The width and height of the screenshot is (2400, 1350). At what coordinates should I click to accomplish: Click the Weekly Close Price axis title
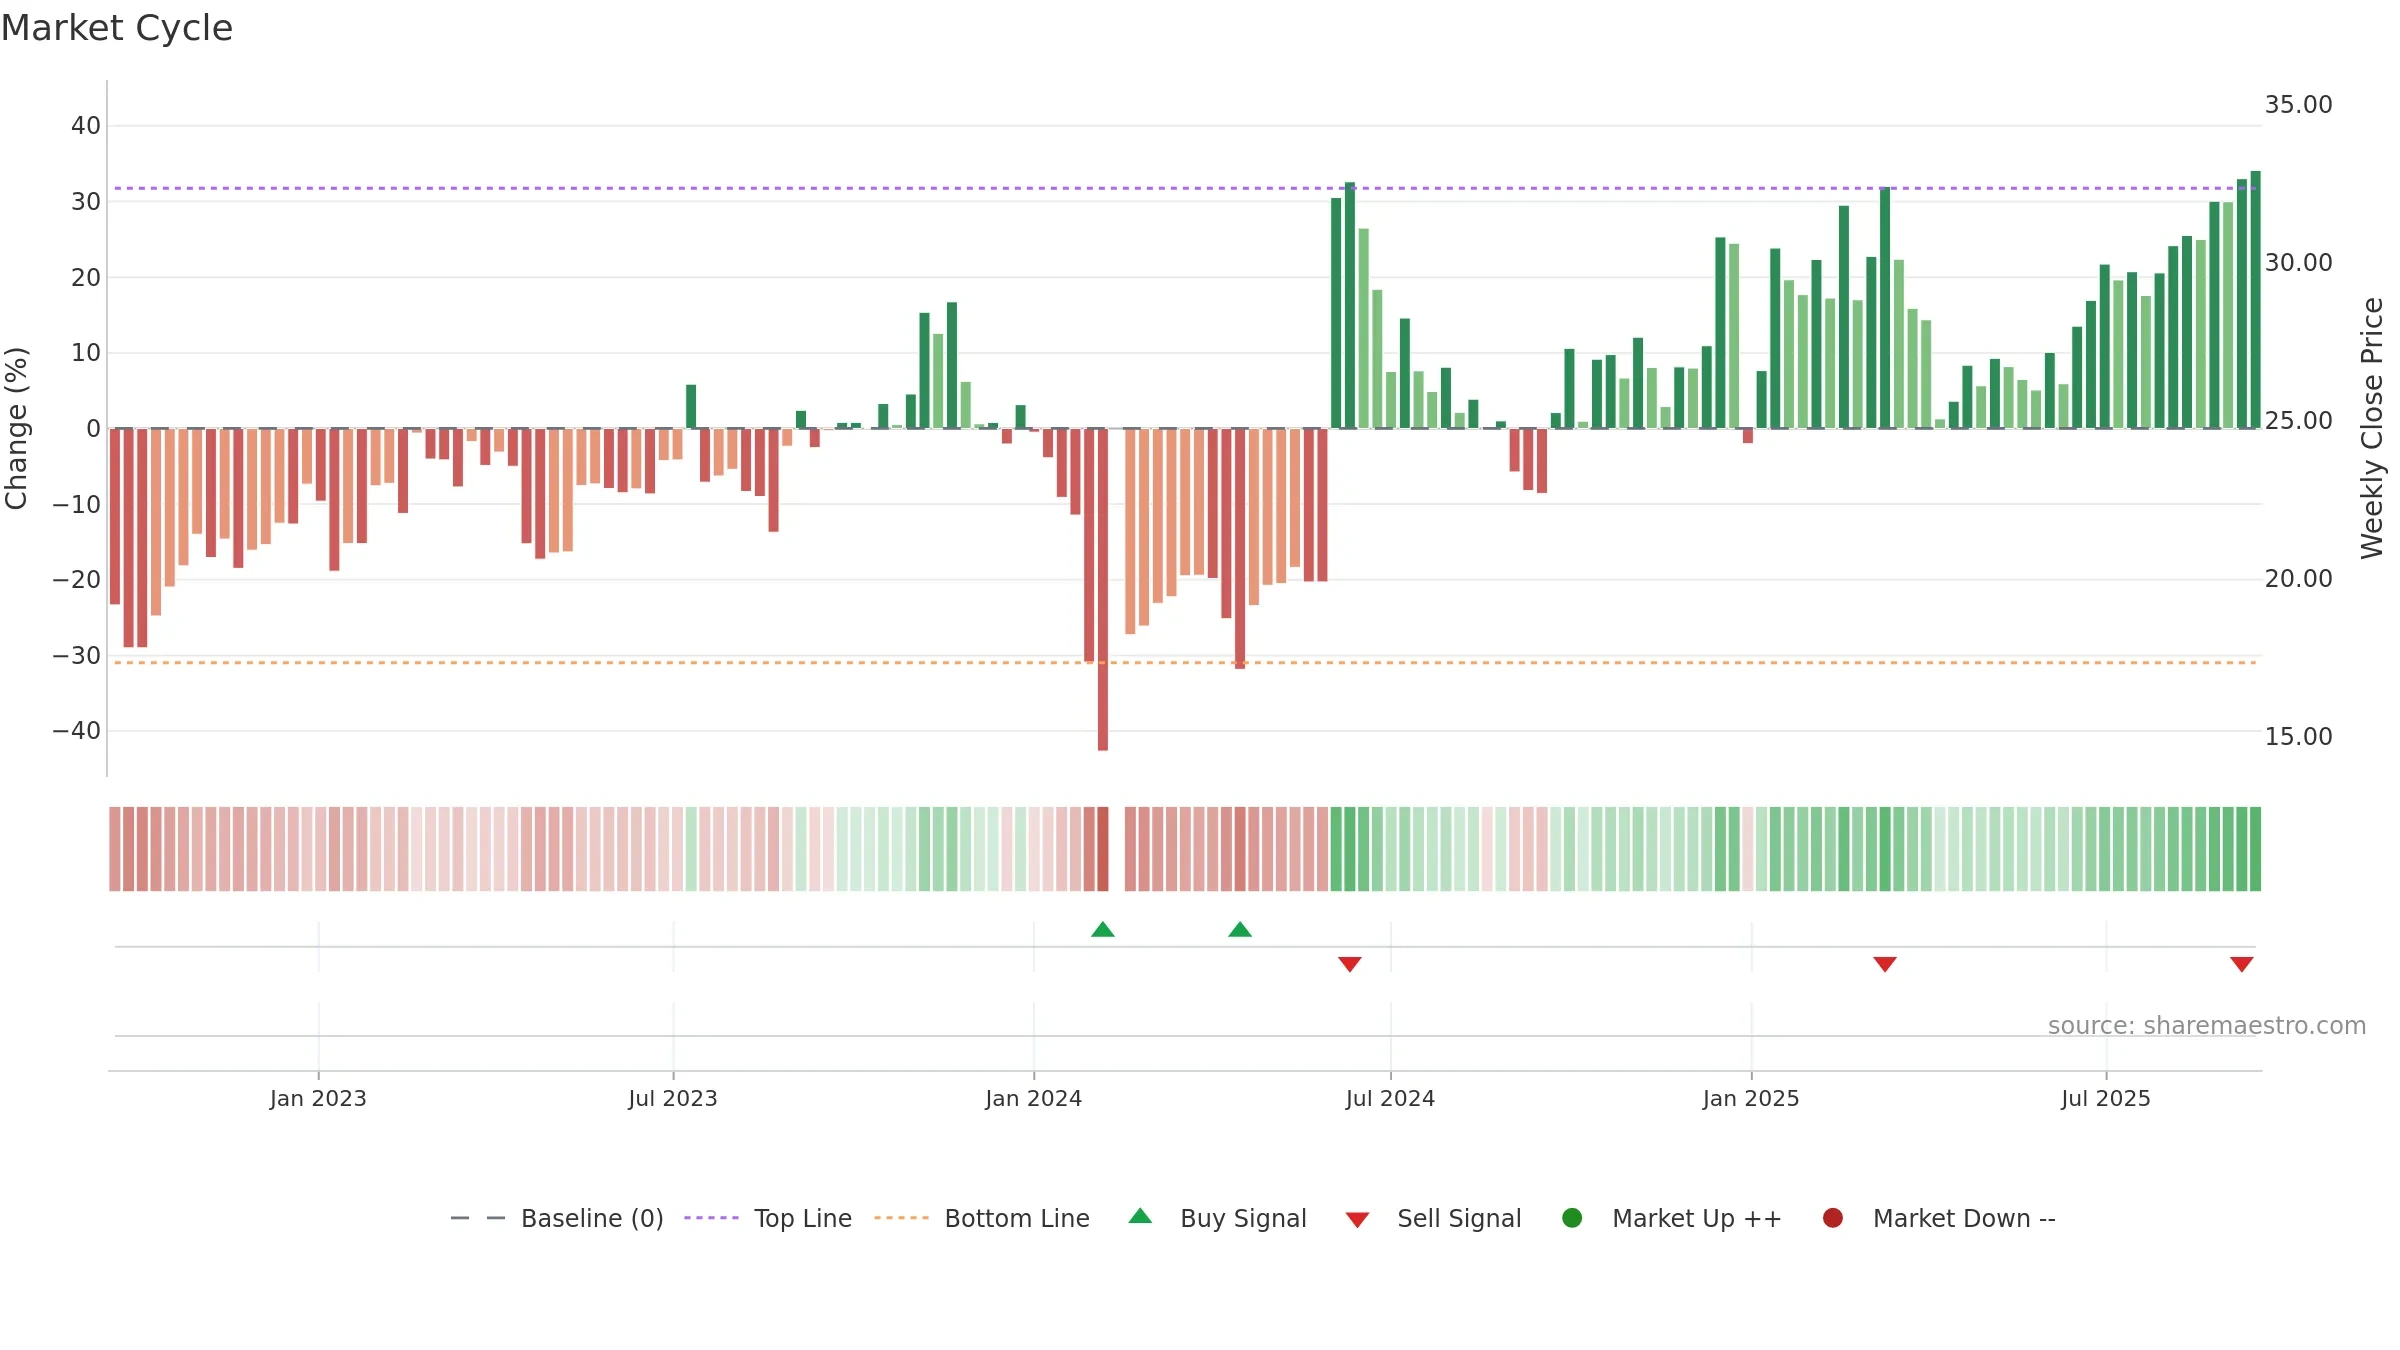2372,428
